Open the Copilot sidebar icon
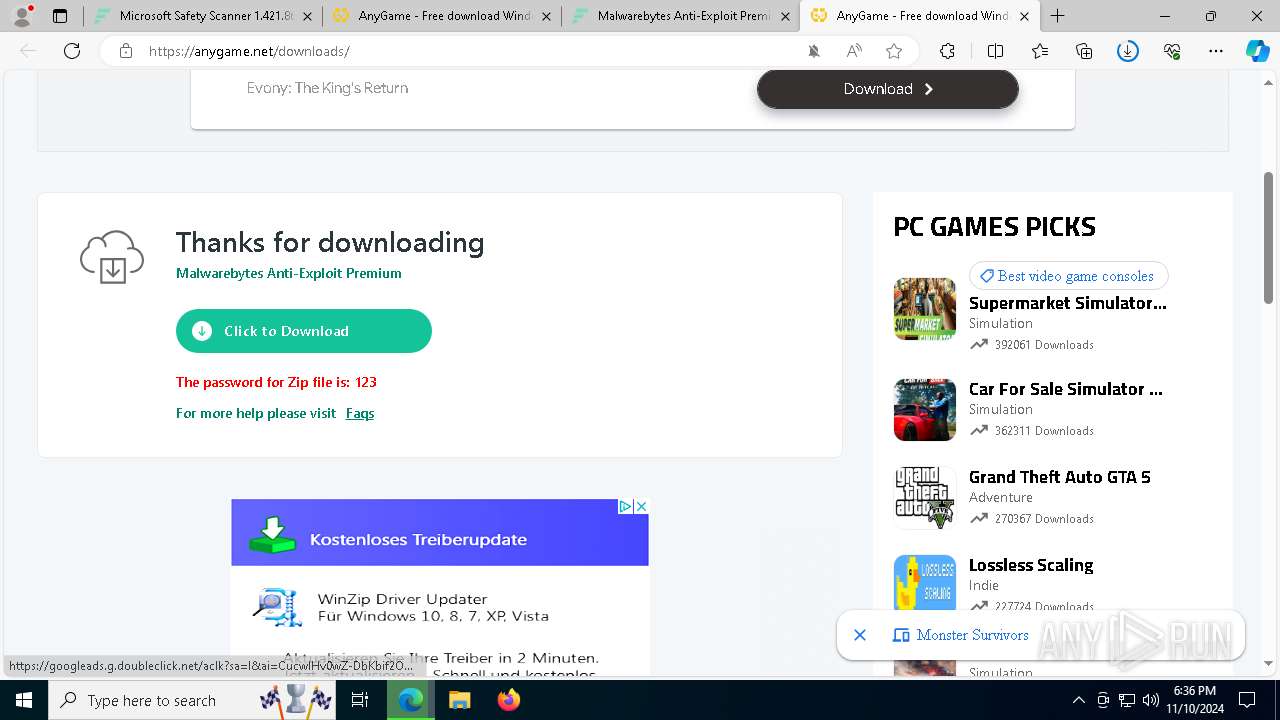 1258,51
